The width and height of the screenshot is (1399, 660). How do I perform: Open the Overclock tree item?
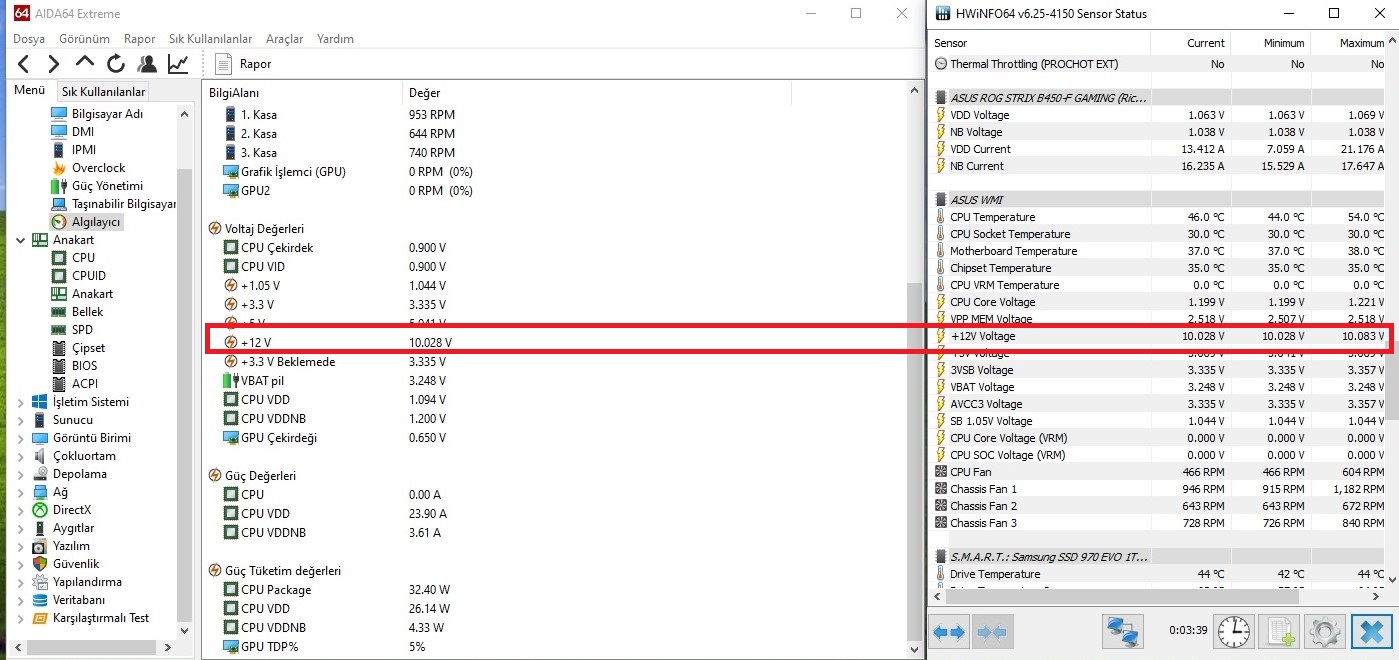click(x=98, y=168)
